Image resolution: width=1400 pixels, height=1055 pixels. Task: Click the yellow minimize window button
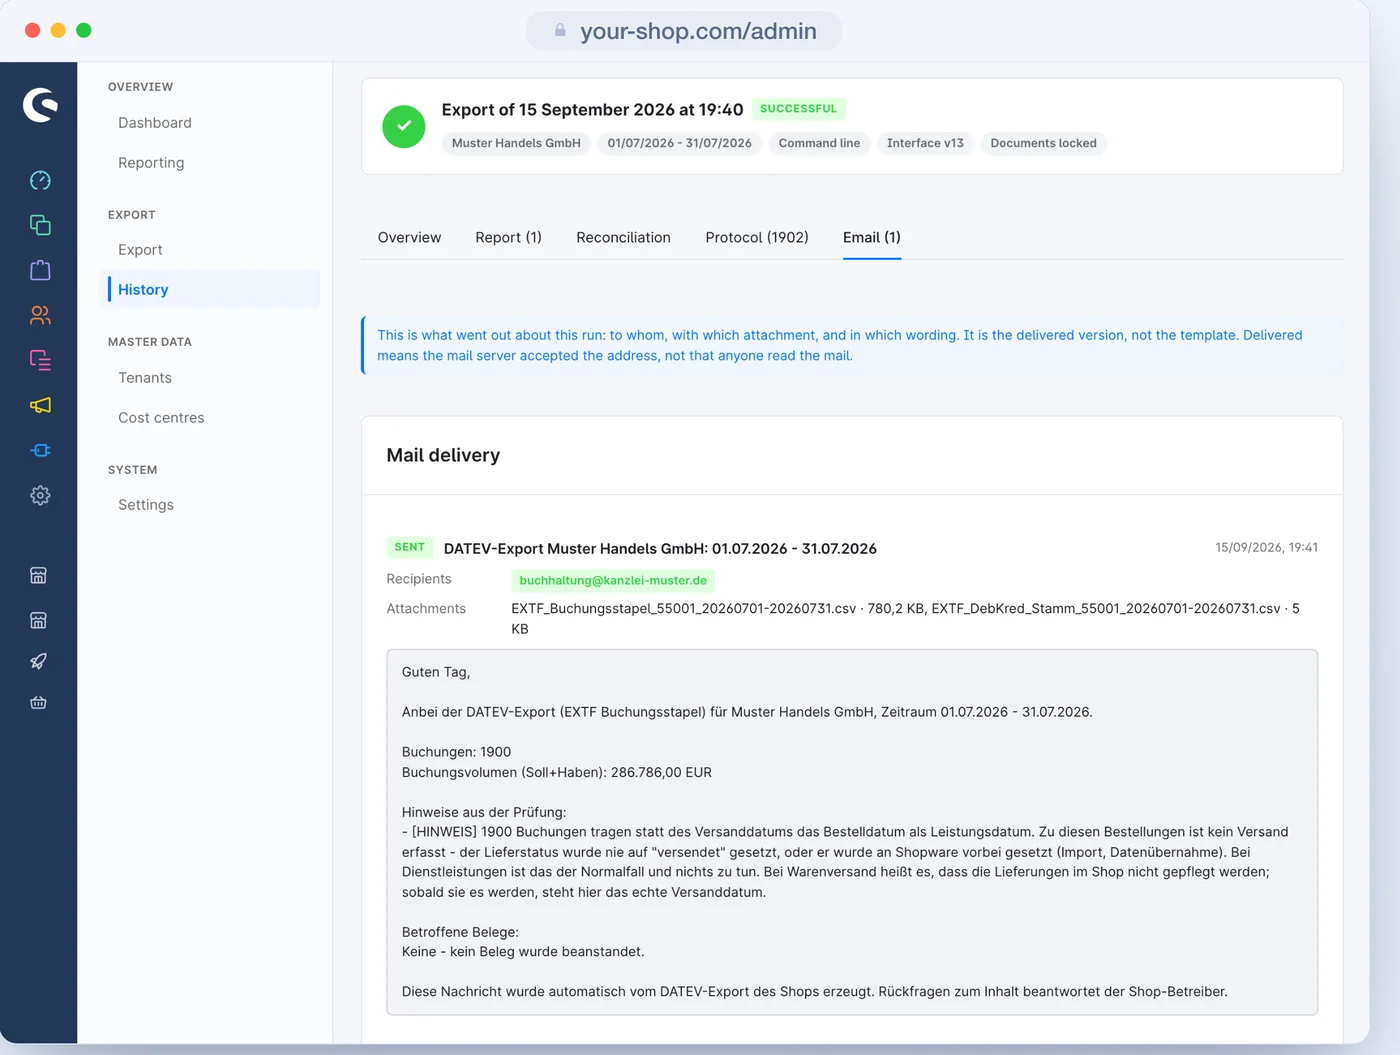(x=58, y=30)
